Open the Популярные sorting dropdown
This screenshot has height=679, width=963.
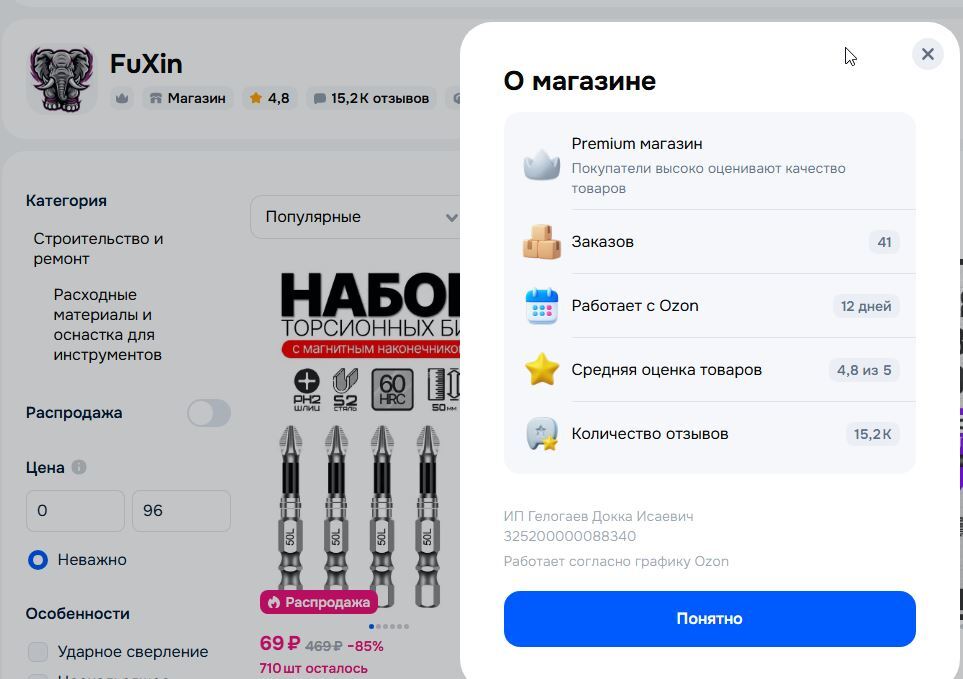click(356, 217)
